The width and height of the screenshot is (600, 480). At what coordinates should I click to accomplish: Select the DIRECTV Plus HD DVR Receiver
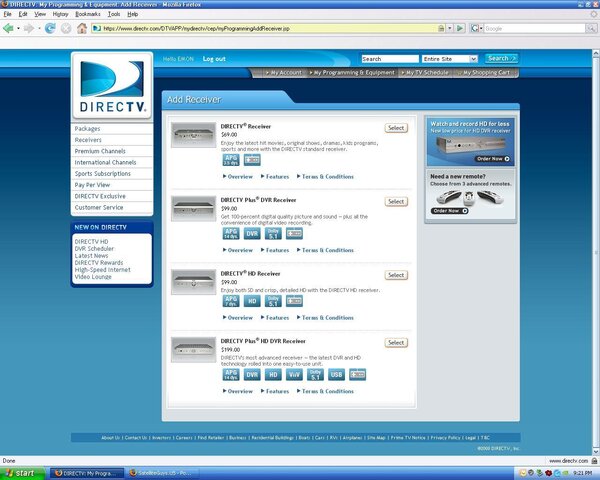[396, 343]
